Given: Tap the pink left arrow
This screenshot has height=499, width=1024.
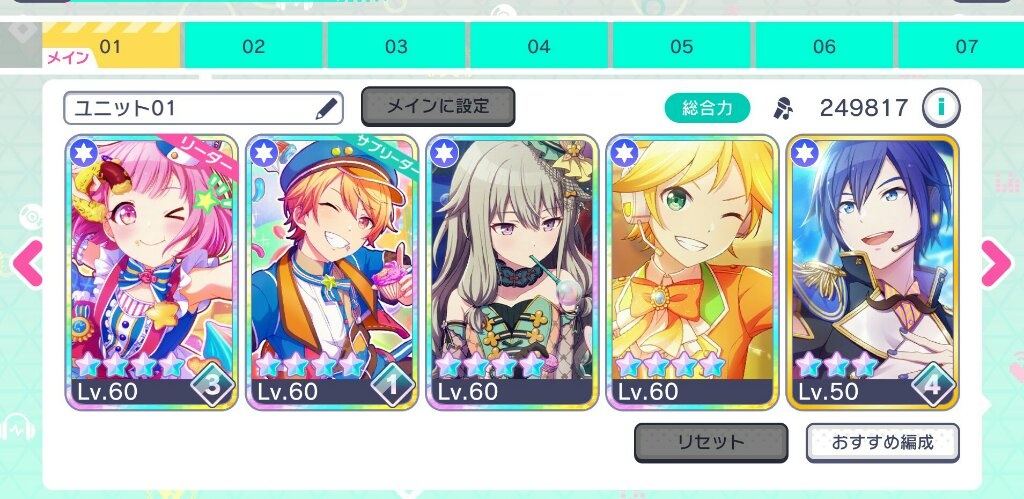Looking at the screenshot, I should pyautogui.click(x=27, y=263).
